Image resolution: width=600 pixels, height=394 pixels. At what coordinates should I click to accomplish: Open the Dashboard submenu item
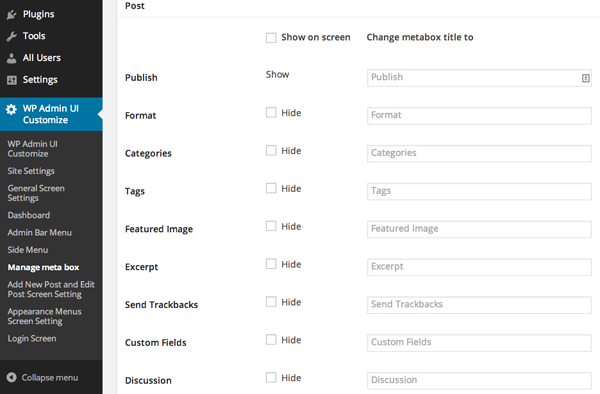[x=29, y=215]
